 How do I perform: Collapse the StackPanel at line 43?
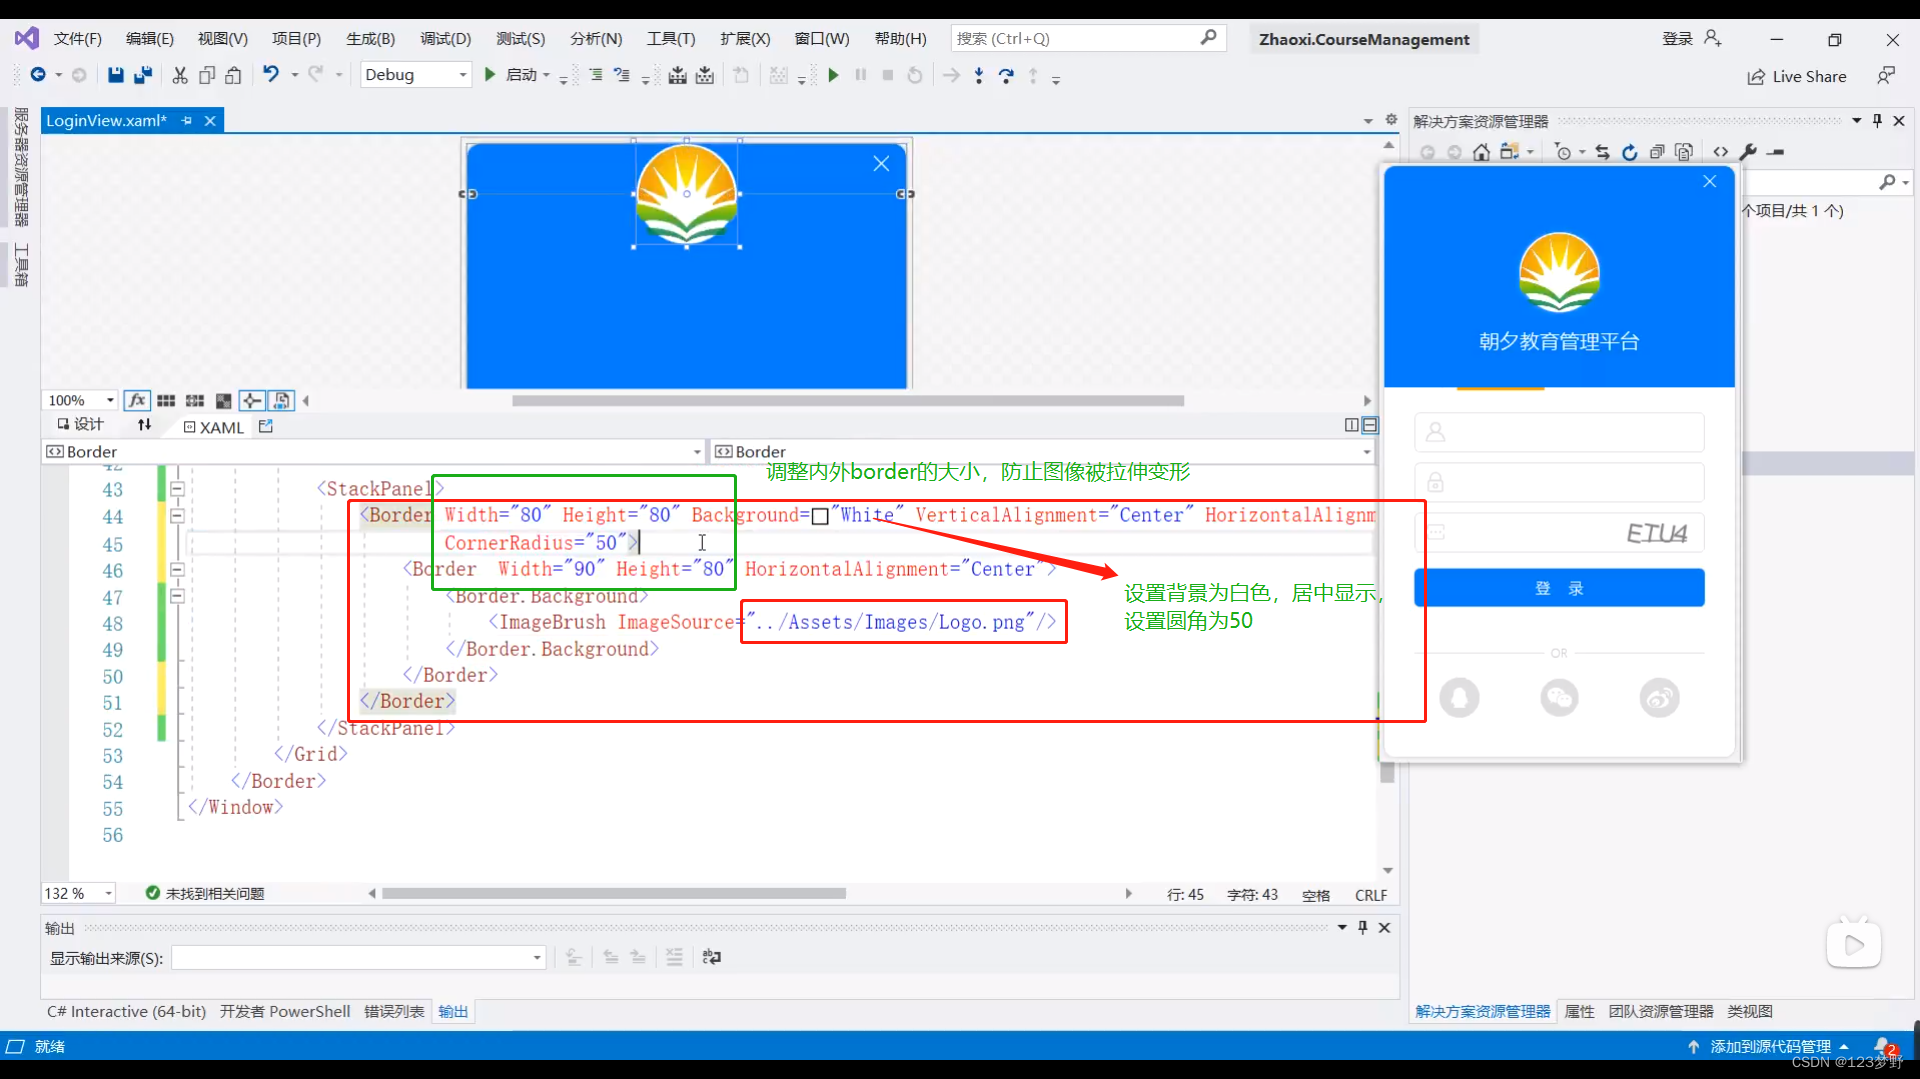pyautogui.click(x=177, y=489)
